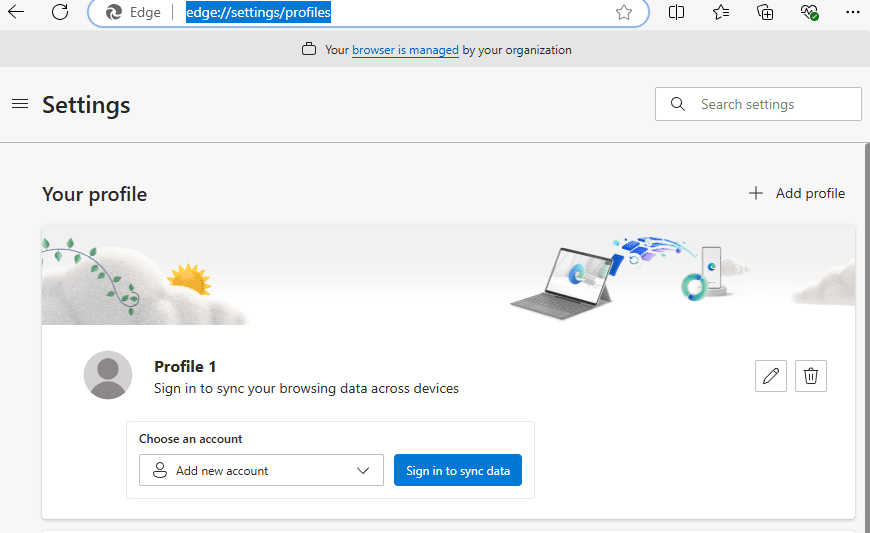Focus the Search settings field
The image size is (870, 533).
pyautogui.click(x=758, y=104)
